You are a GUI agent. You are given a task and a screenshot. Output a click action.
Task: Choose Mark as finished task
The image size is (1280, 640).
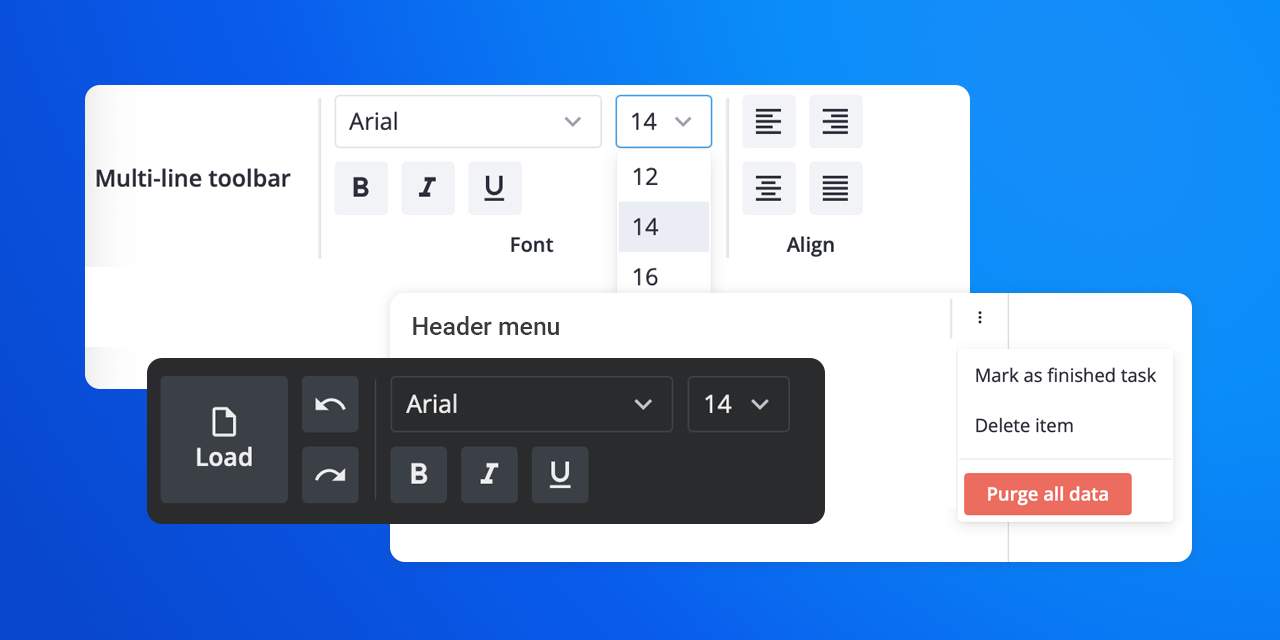click(x=1065, y=376)
